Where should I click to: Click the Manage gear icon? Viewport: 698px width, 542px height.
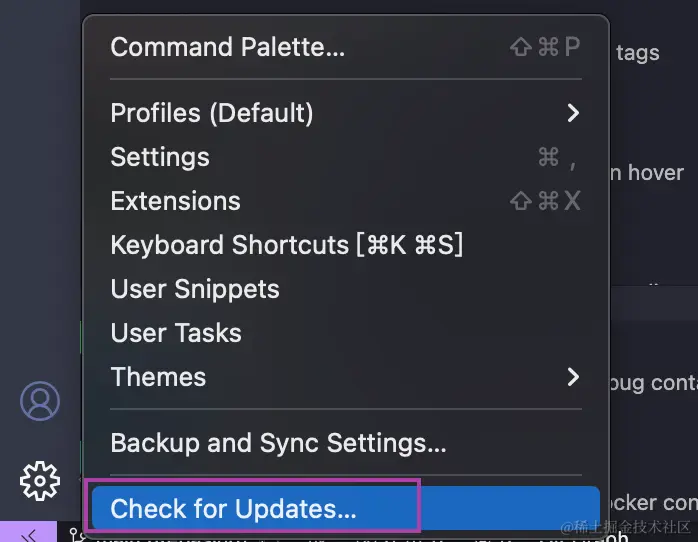(x=40, y=481)
